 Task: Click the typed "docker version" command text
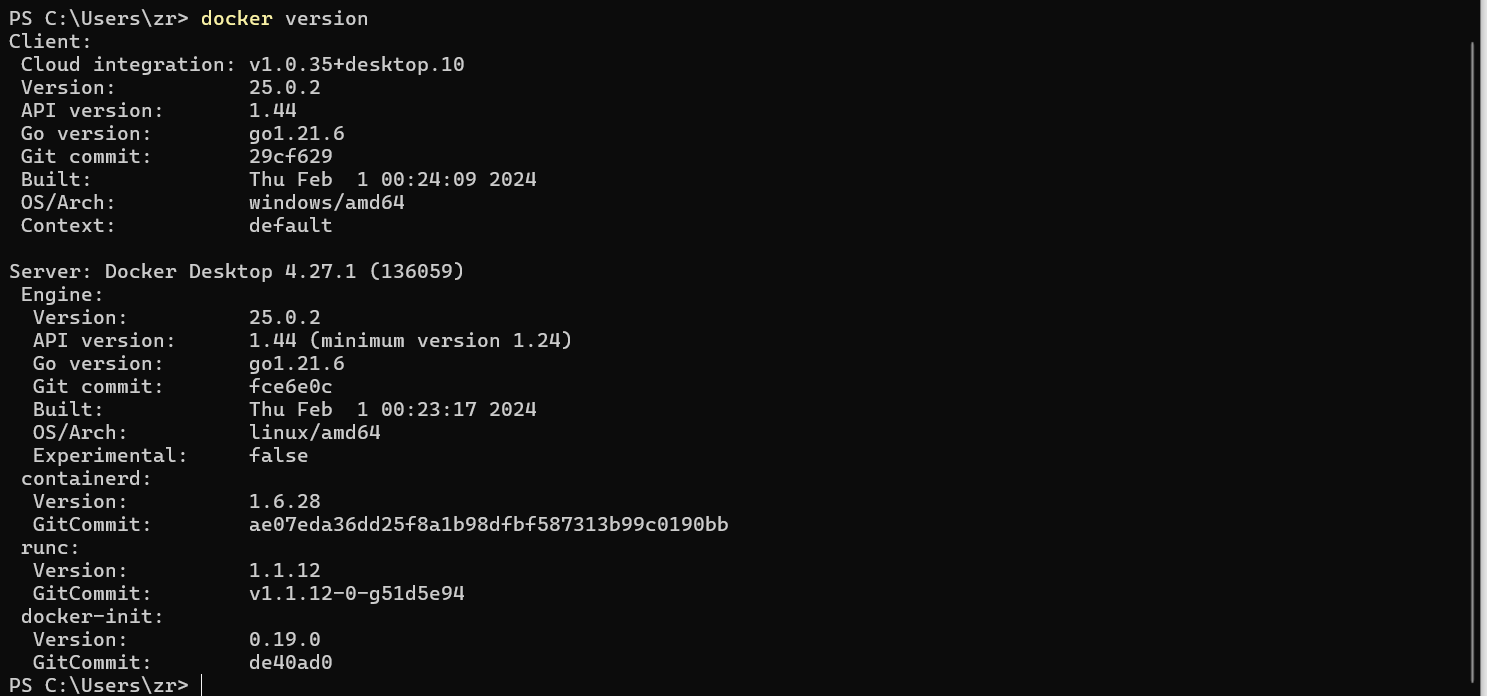pos(284,18)
